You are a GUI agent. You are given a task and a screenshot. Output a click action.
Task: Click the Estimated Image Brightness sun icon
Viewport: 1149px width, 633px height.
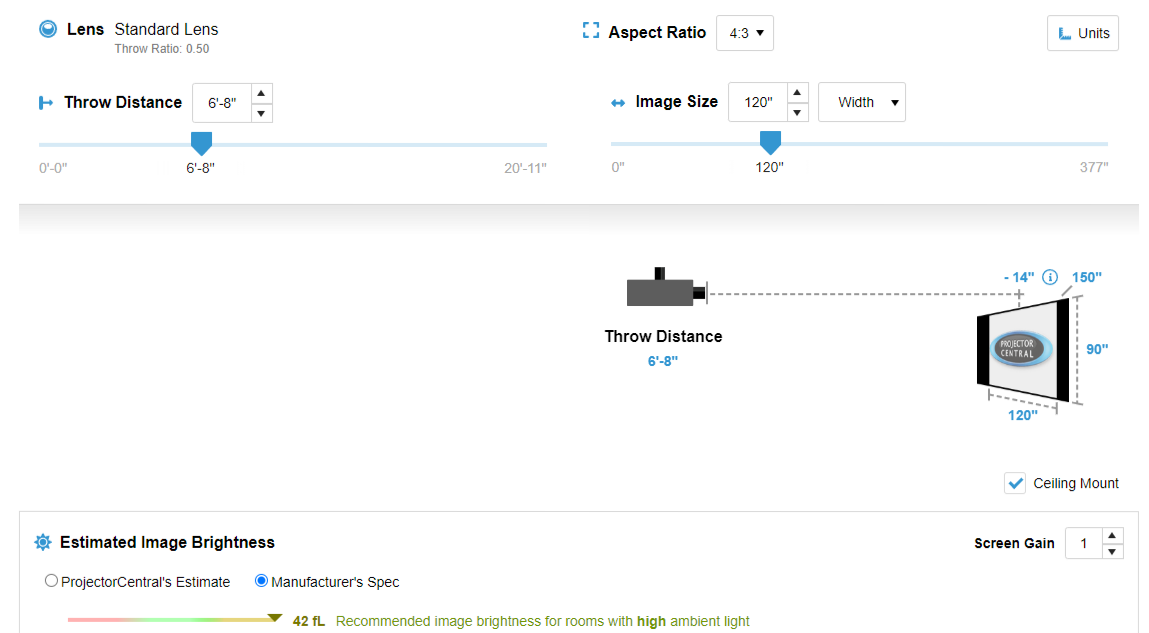tap(43, 542)
